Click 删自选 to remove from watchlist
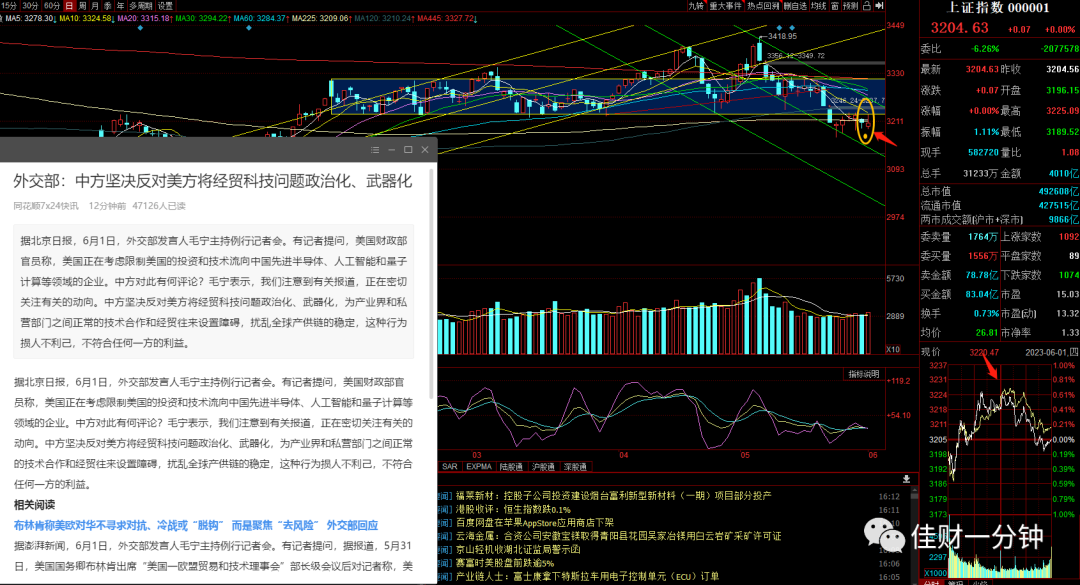1080x585 pixels. [795, 6]
